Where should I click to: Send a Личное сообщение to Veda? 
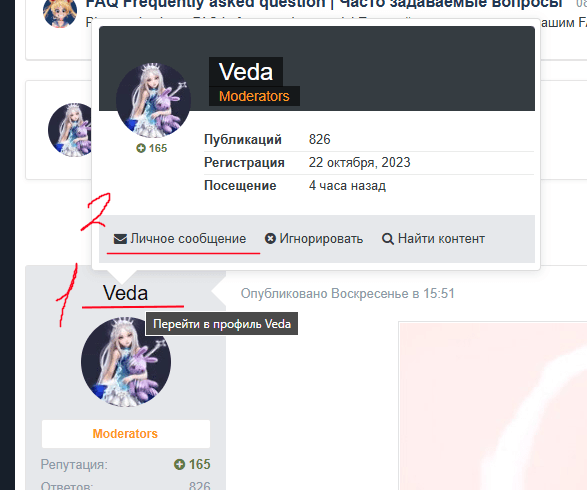180,239
